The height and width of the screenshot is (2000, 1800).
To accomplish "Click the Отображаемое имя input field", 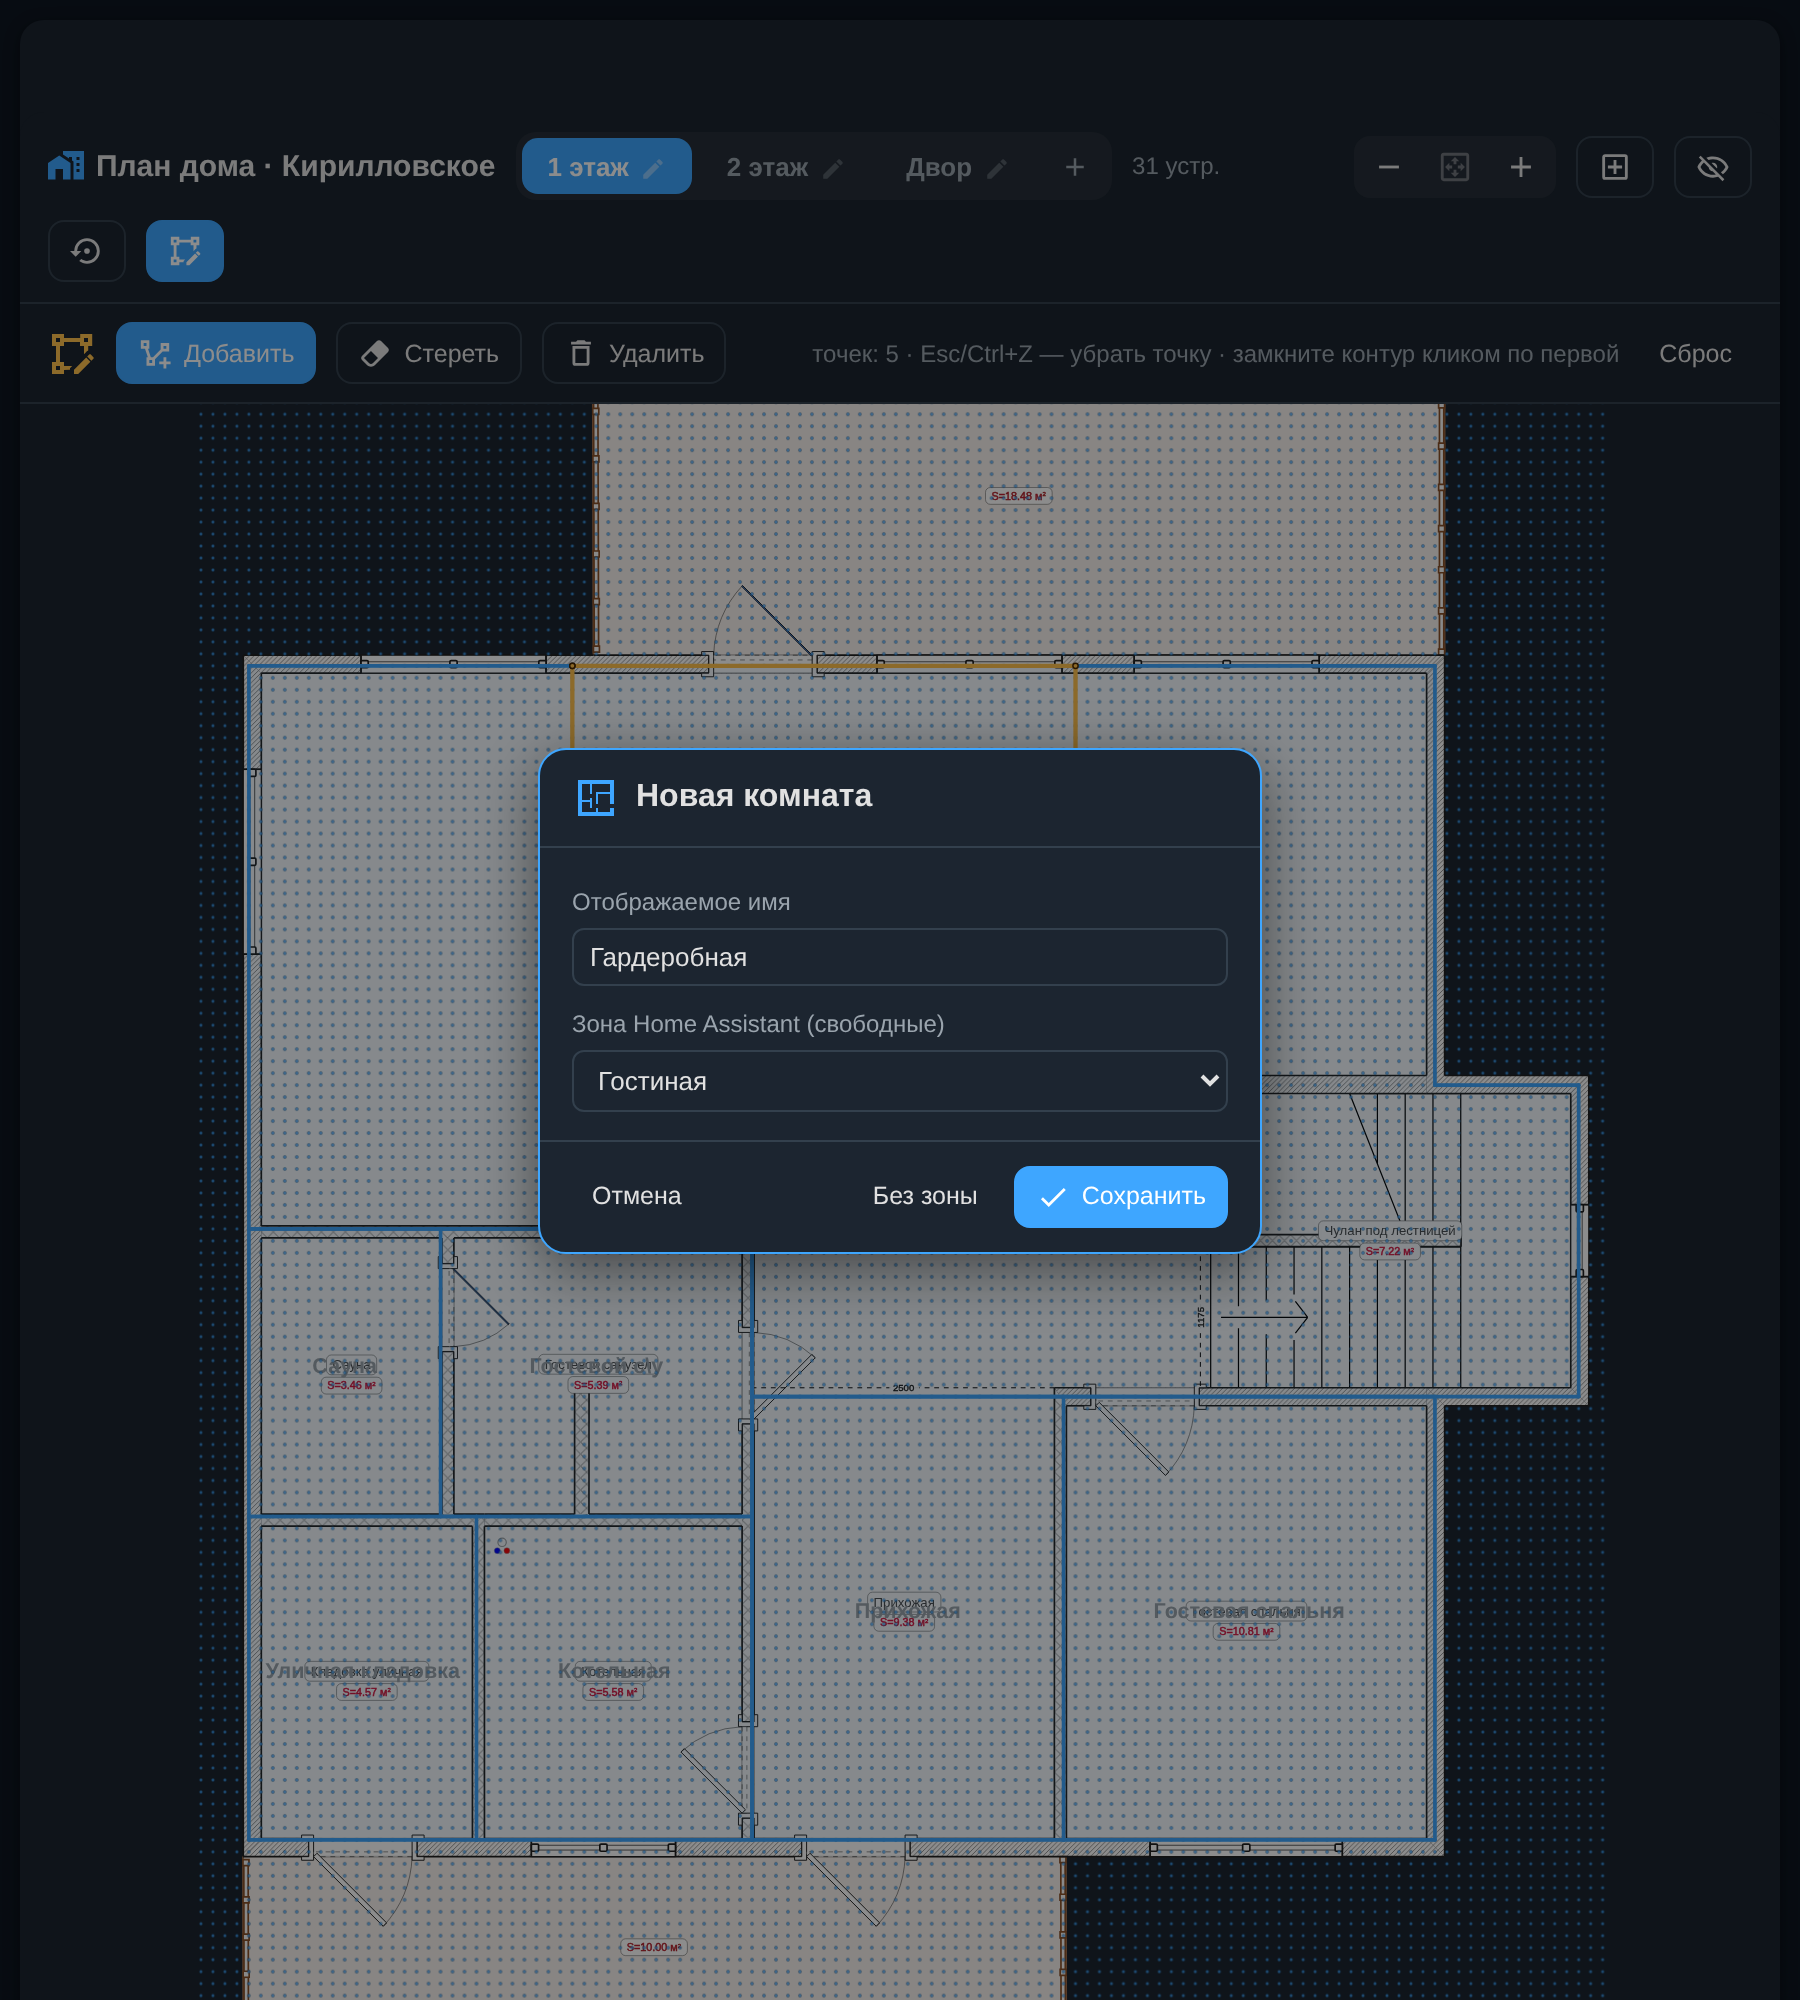I will pos(900,957).
